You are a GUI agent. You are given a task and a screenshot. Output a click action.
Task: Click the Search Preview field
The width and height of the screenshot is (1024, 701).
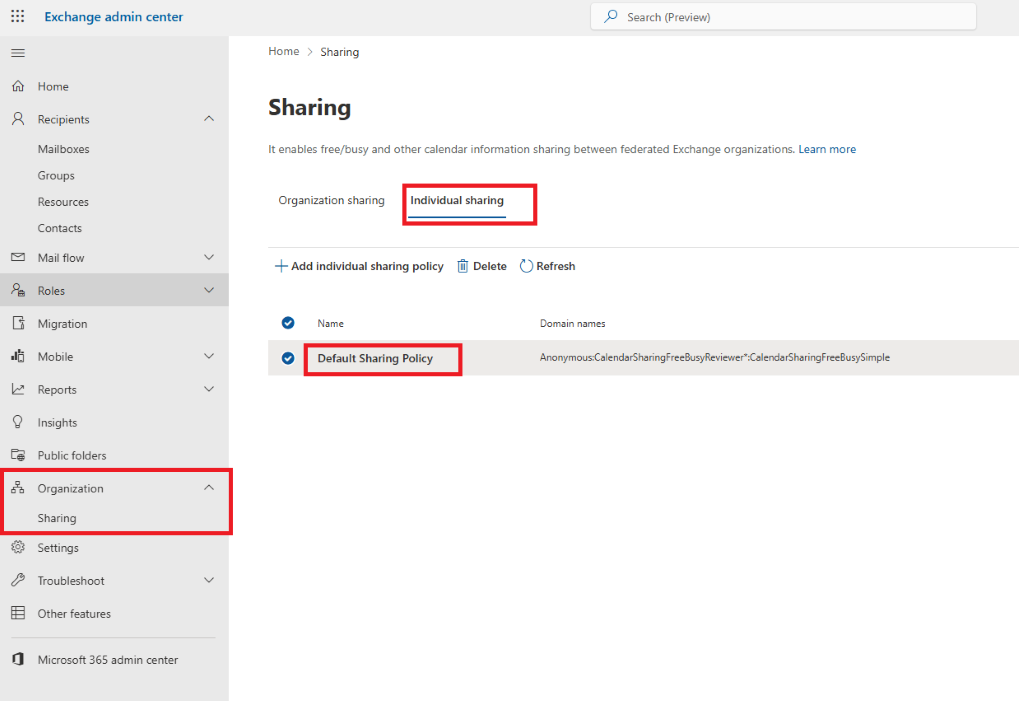point(782,16)
